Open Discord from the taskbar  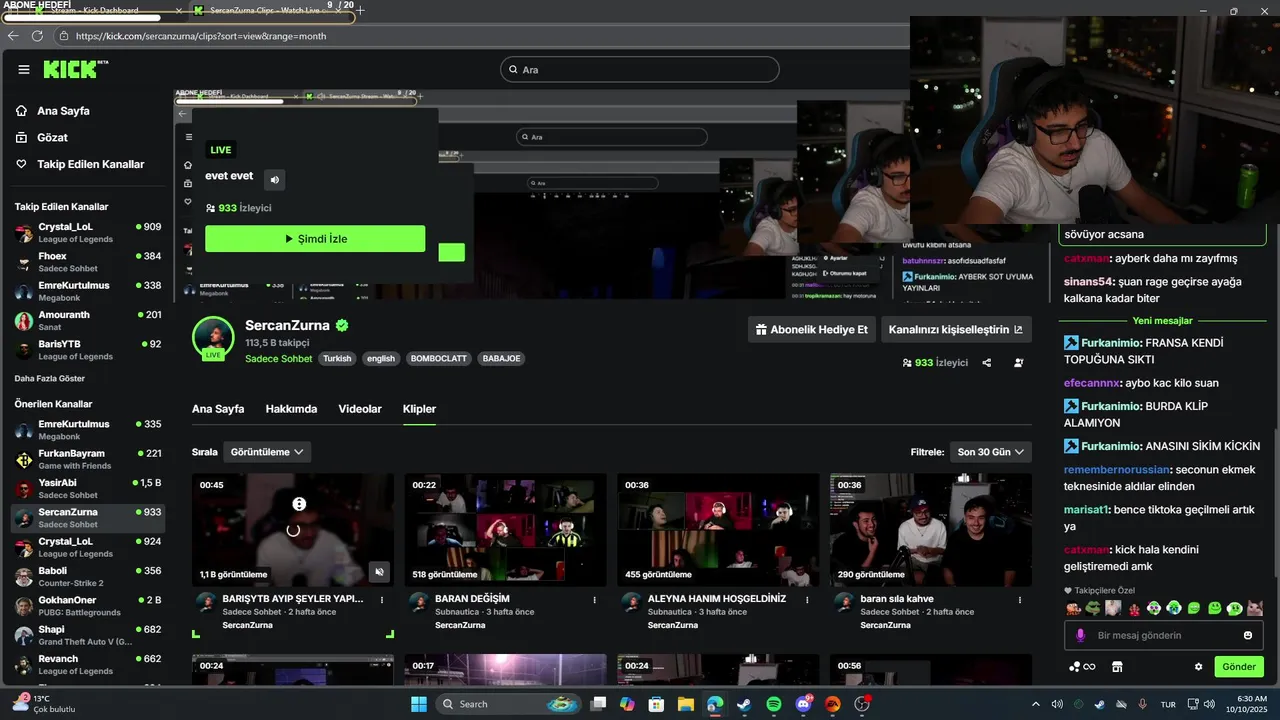coord(803,704)
